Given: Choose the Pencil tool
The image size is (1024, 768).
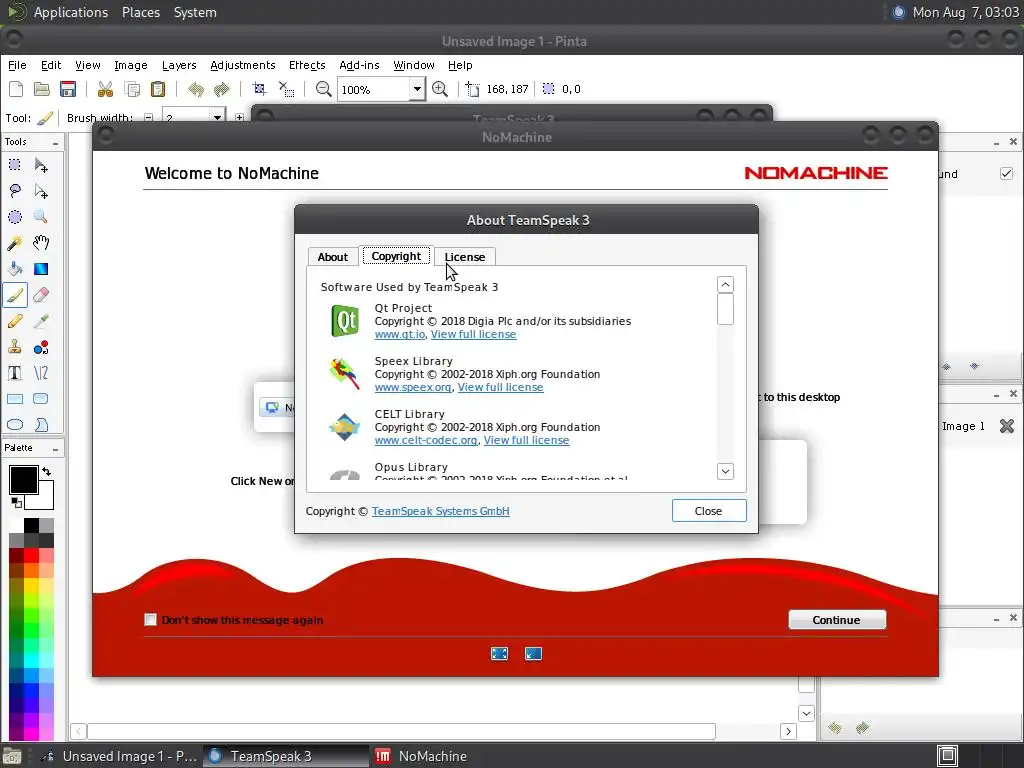Looking at the screenshot, I should pyautogui.click(x=14, y=321).
